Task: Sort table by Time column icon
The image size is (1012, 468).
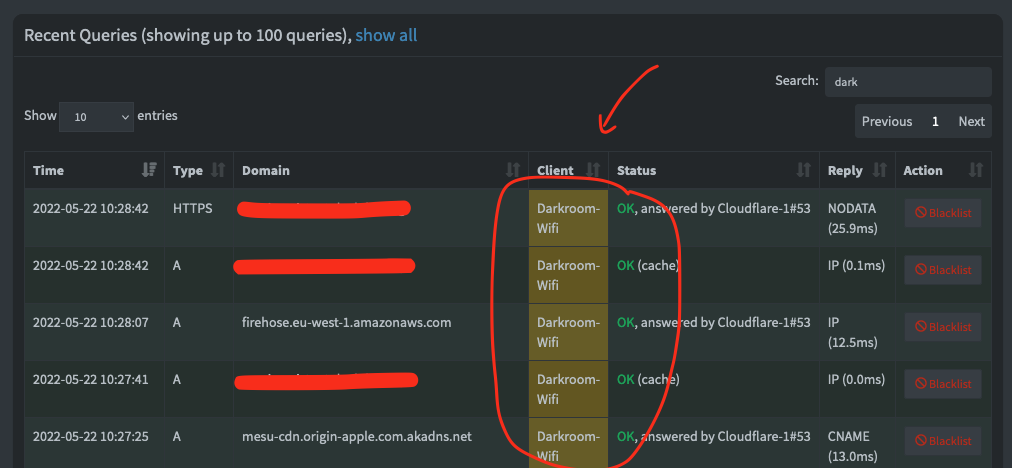Action: click(150, 170)
